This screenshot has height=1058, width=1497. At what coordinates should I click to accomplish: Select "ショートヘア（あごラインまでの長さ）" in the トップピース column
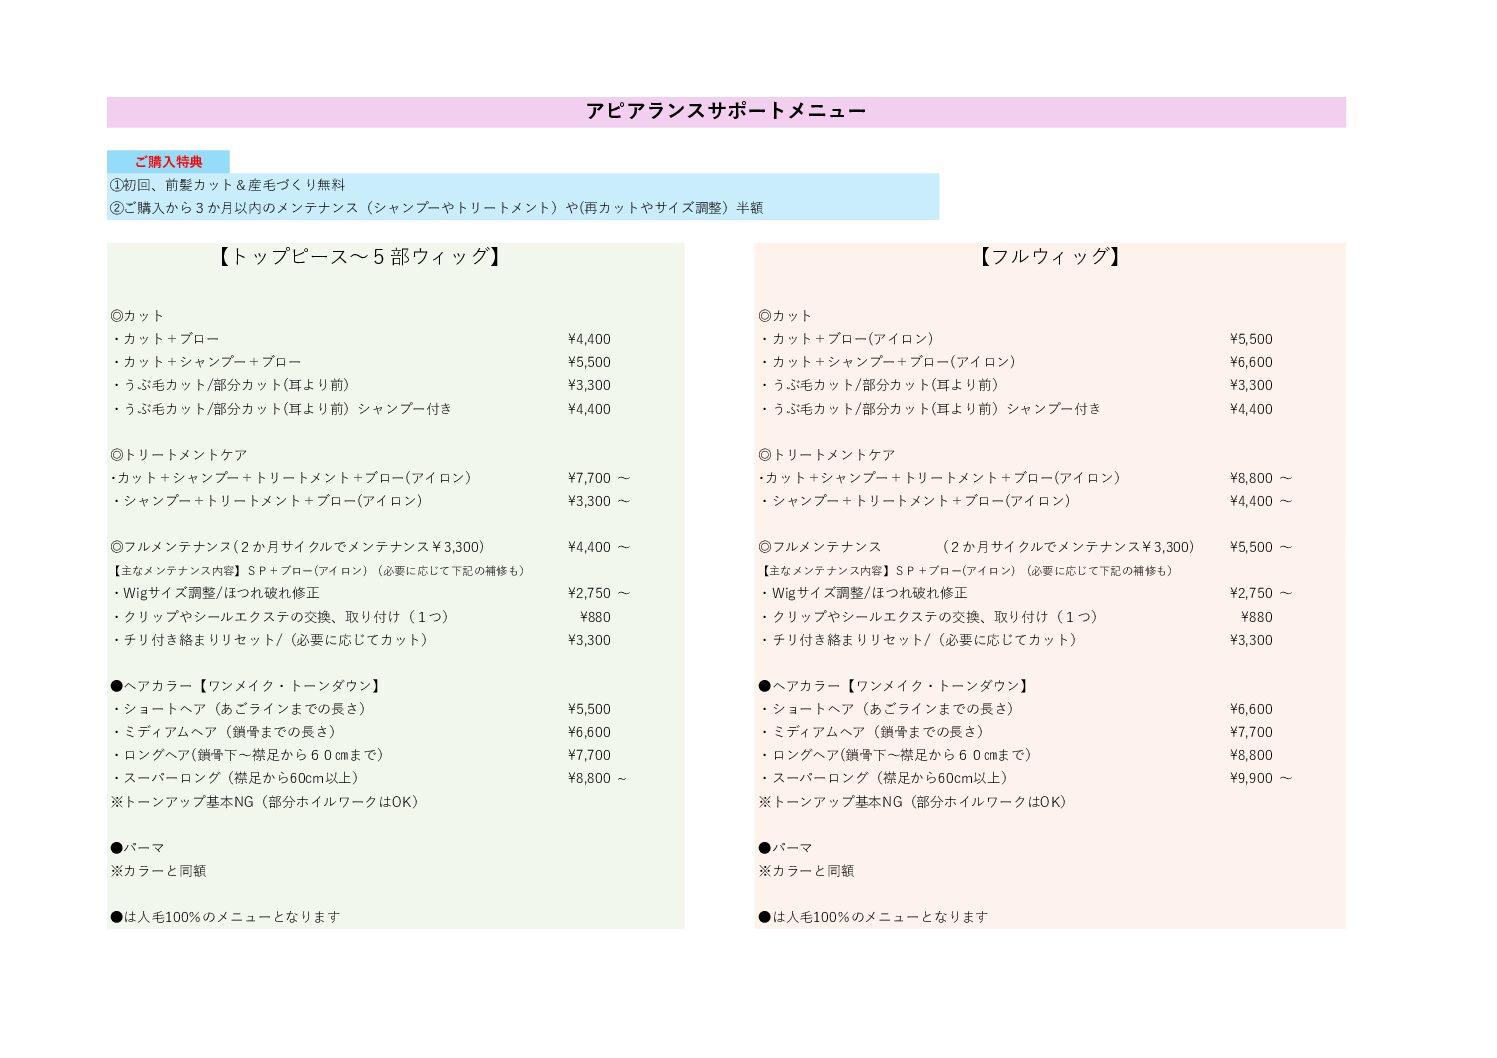[240, 709]
